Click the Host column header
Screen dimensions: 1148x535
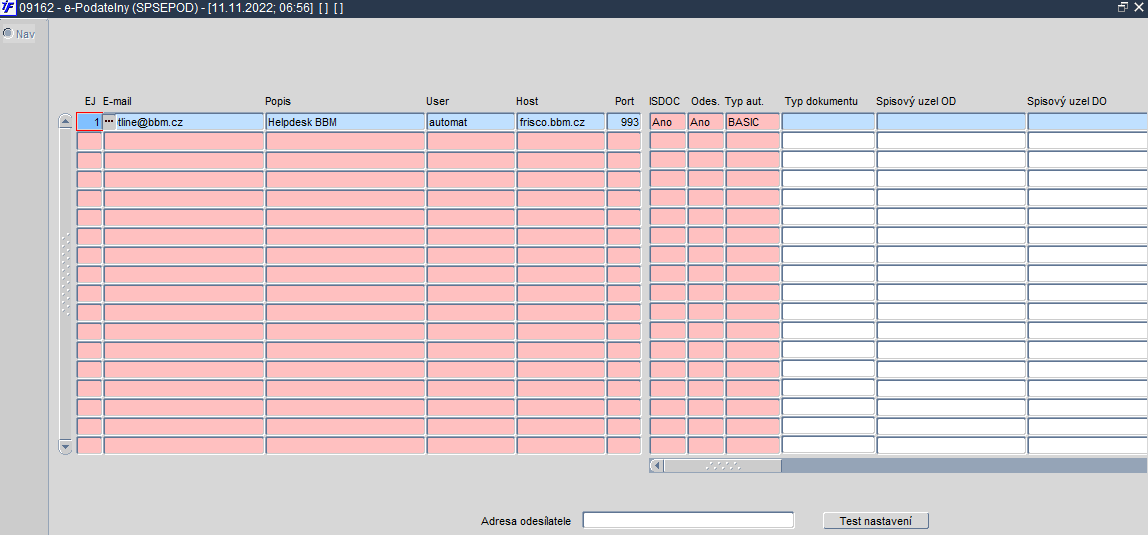(527, 101)
